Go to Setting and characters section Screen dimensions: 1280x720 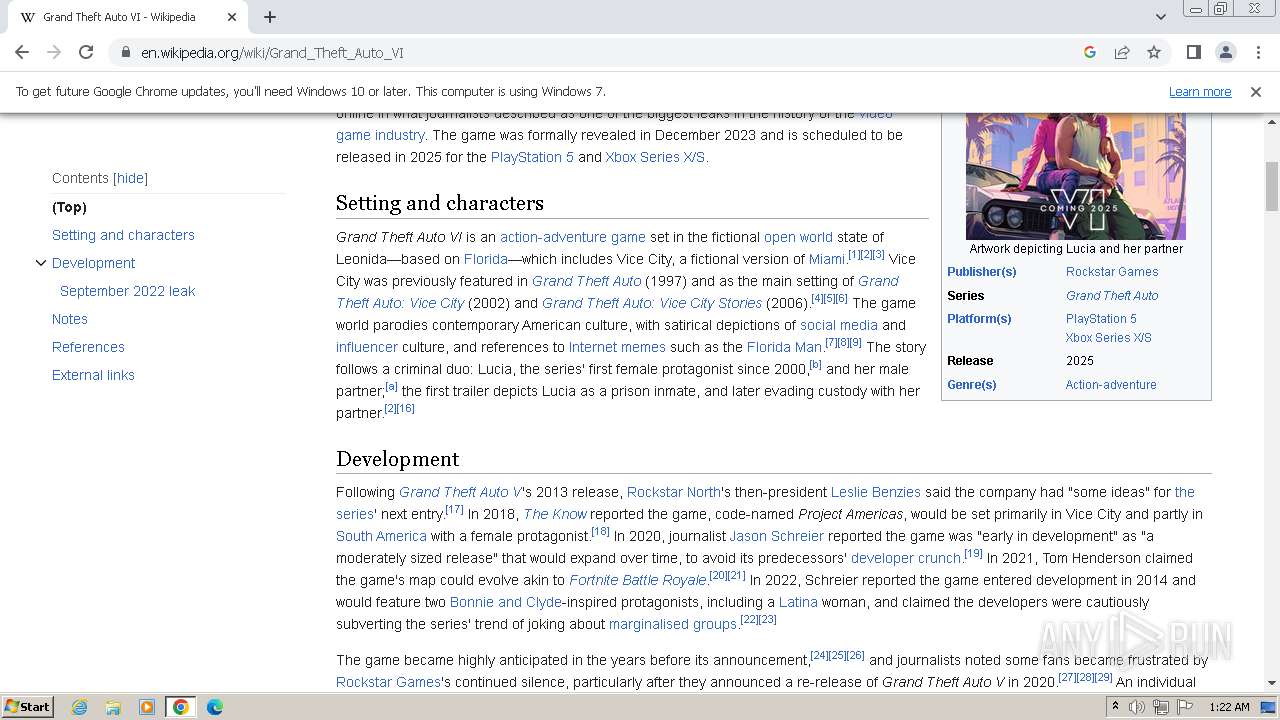point(123,235)
